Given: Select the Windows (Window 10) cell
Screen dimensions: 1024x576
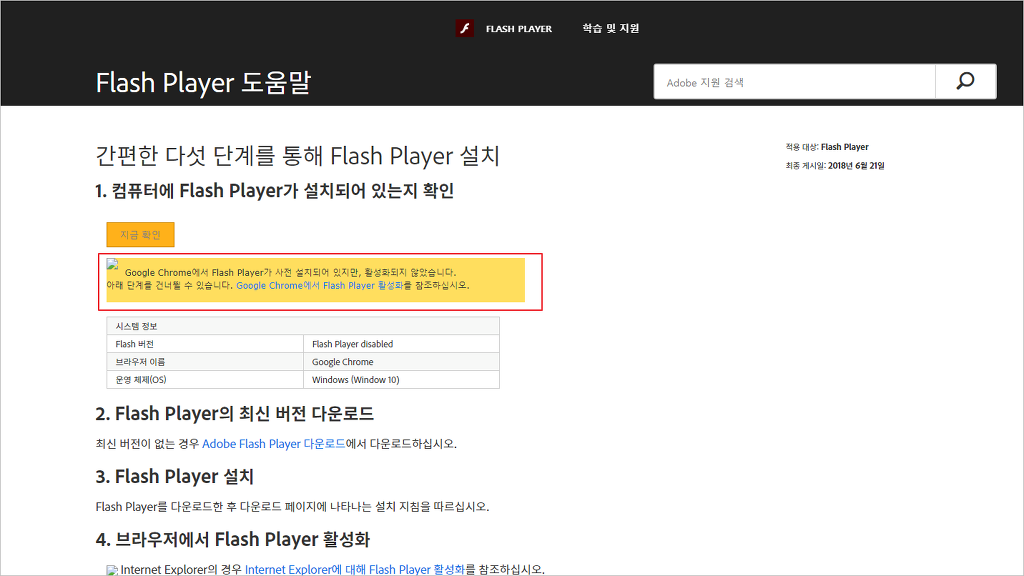Looking at the screenshot, I should 402,379.
